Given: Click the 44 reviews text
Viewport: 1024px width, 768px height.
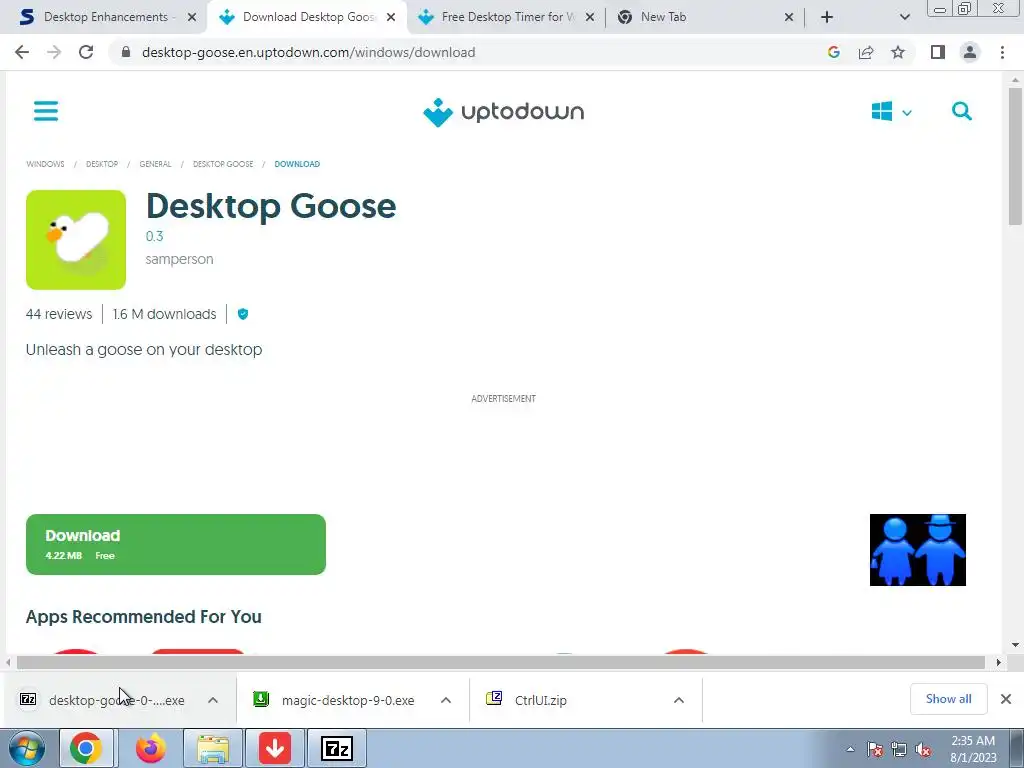Looking at the screenshot, I should coord(59,314).
